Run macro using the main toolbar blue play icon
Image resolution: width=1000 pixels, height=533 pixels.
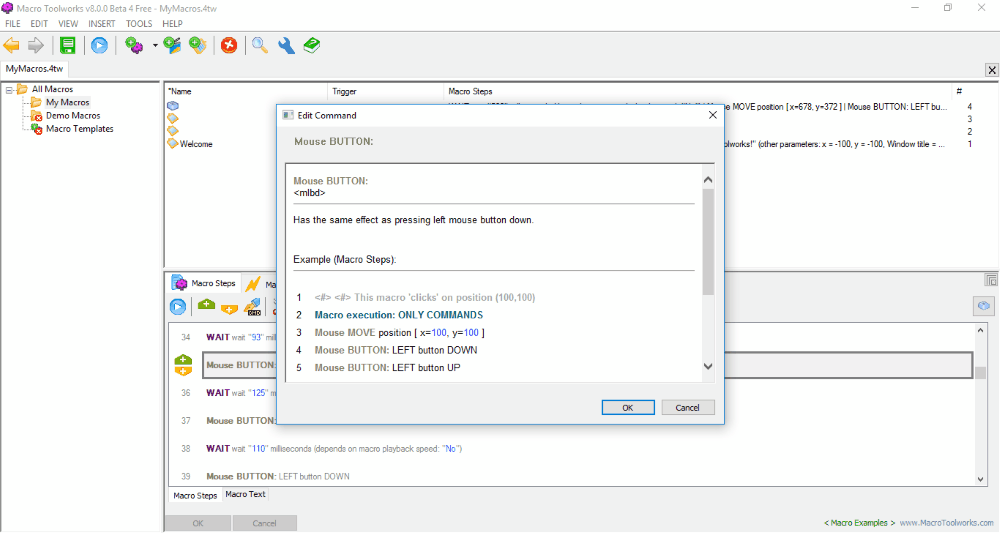point(99,45)
